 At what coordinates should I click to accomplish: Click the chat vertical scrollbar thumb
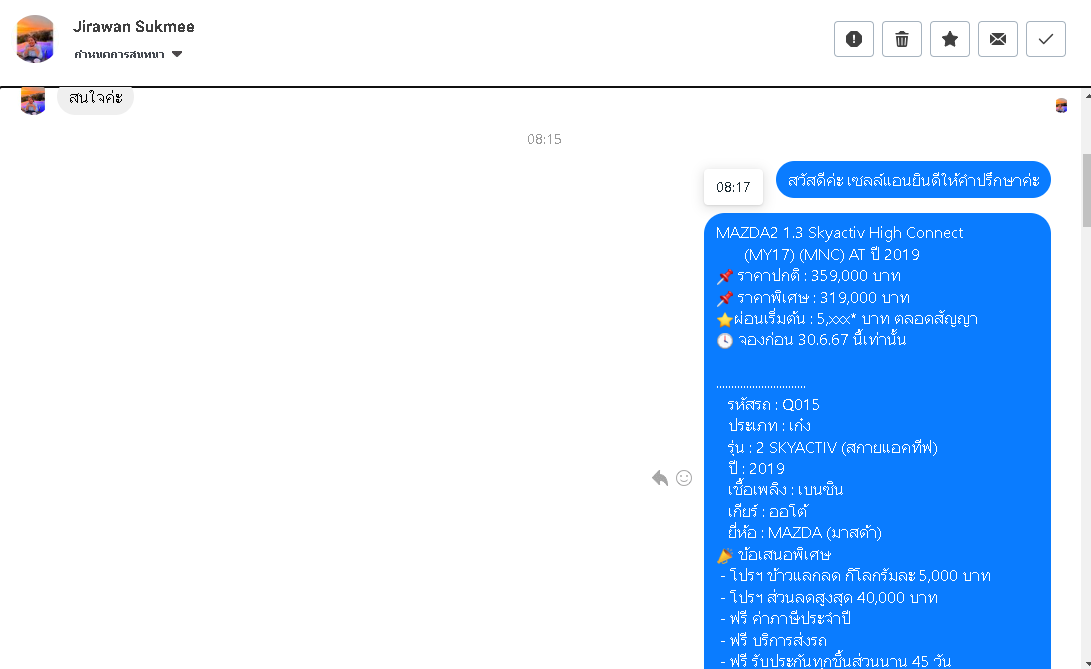click(x=1087, y=189)
